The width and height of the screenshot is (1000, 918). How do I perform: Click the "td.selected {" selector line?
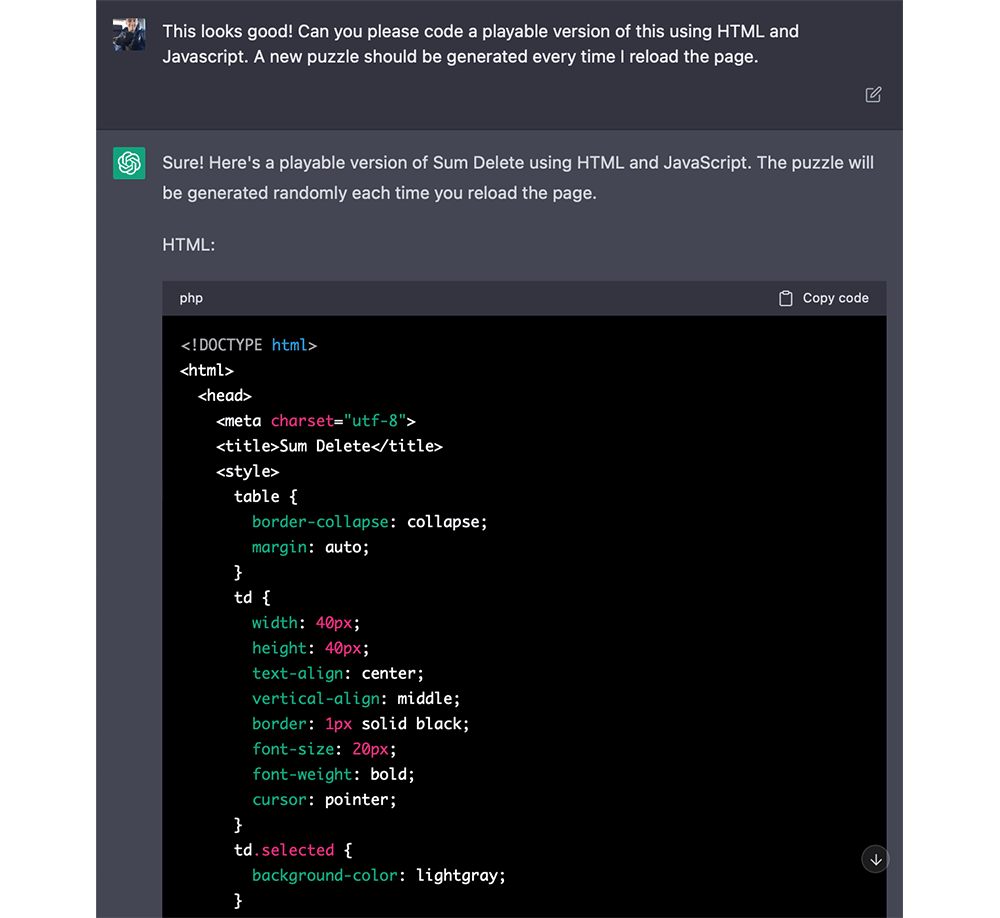(293, 850)
